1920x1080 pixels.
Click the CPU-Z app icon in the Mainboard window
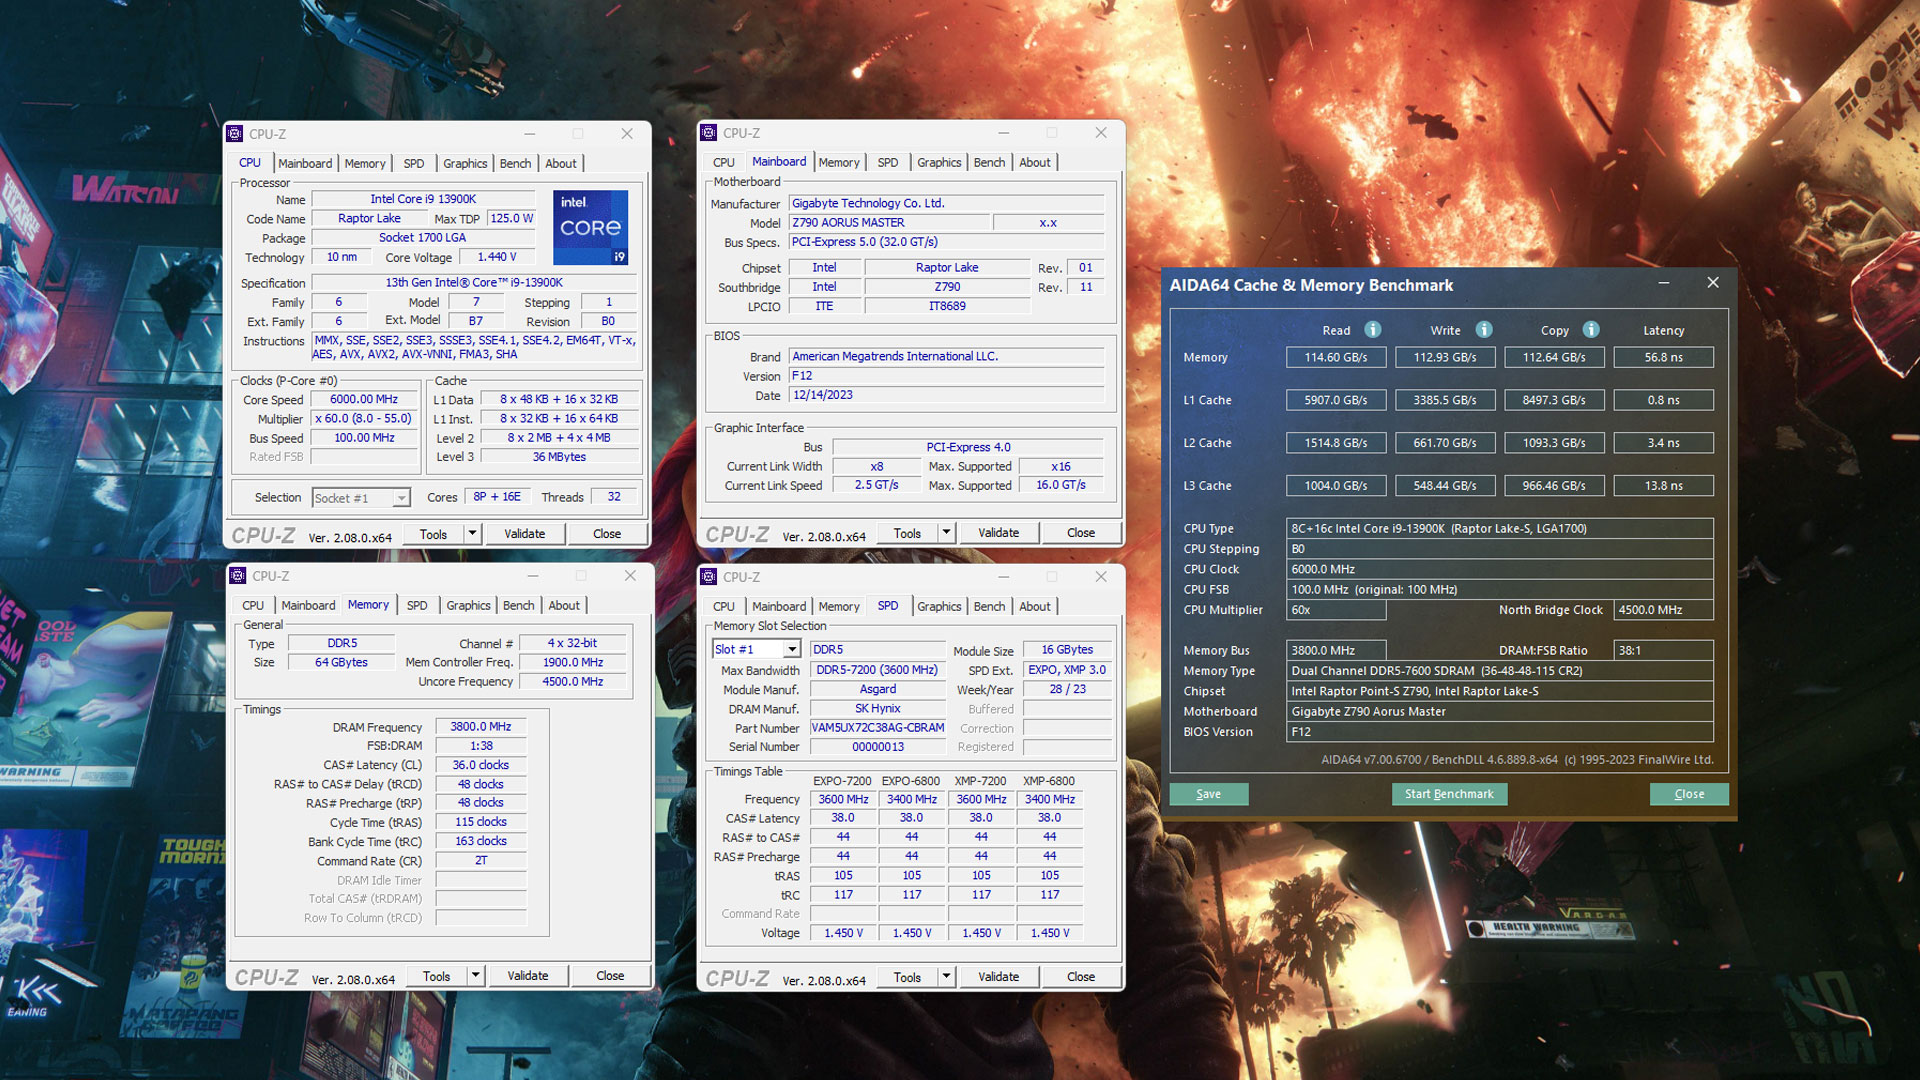[x=709, y=132]
